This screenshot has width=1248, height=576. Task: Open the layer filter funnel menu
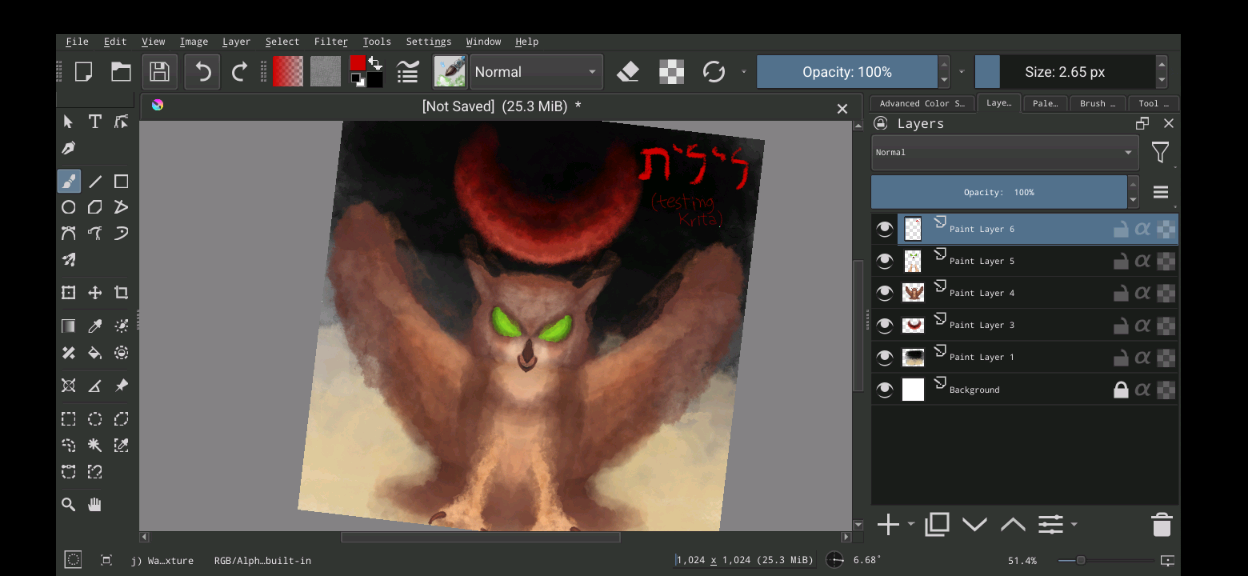1160,152
